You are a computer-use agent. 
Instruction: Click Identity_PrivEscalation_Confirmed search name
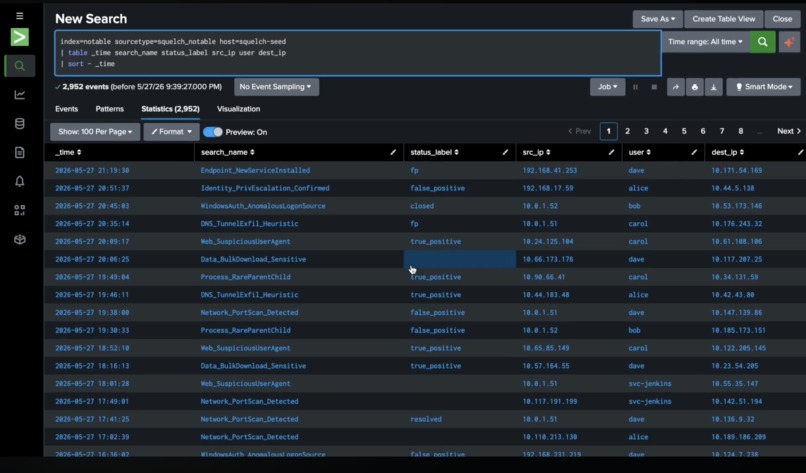[x=265, y=188]
